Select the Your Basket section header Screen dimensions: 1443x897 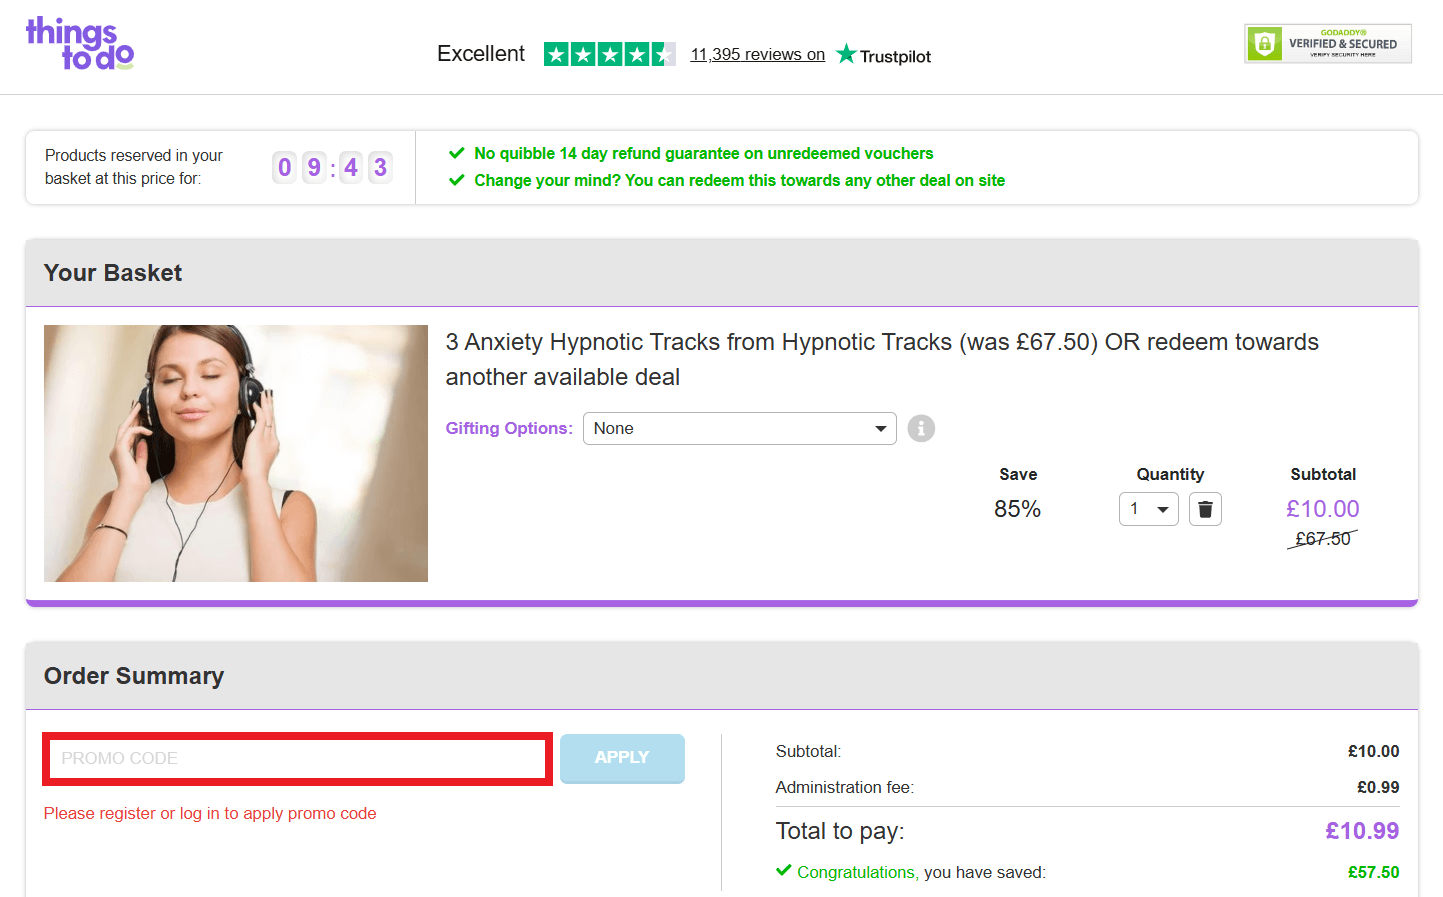[x=113, y=273]
